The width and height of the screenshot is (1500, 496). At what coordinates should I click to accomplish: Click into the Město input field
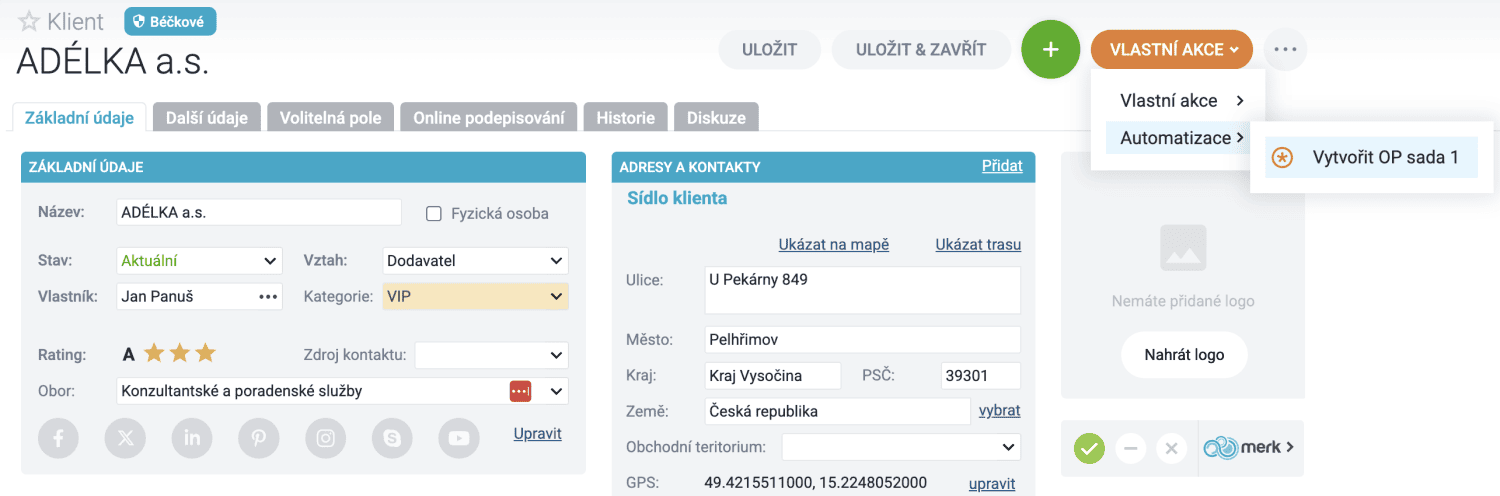coord(862,340)
